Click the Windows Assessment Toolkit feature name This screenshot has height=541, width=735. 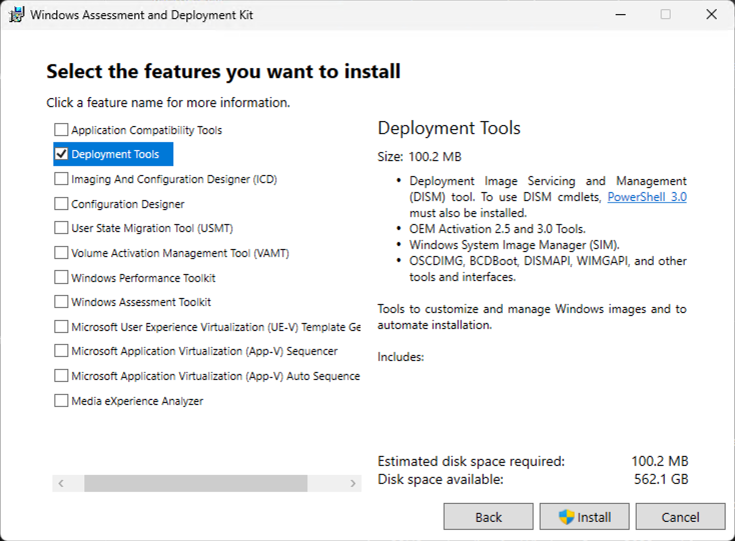[141, 302]
